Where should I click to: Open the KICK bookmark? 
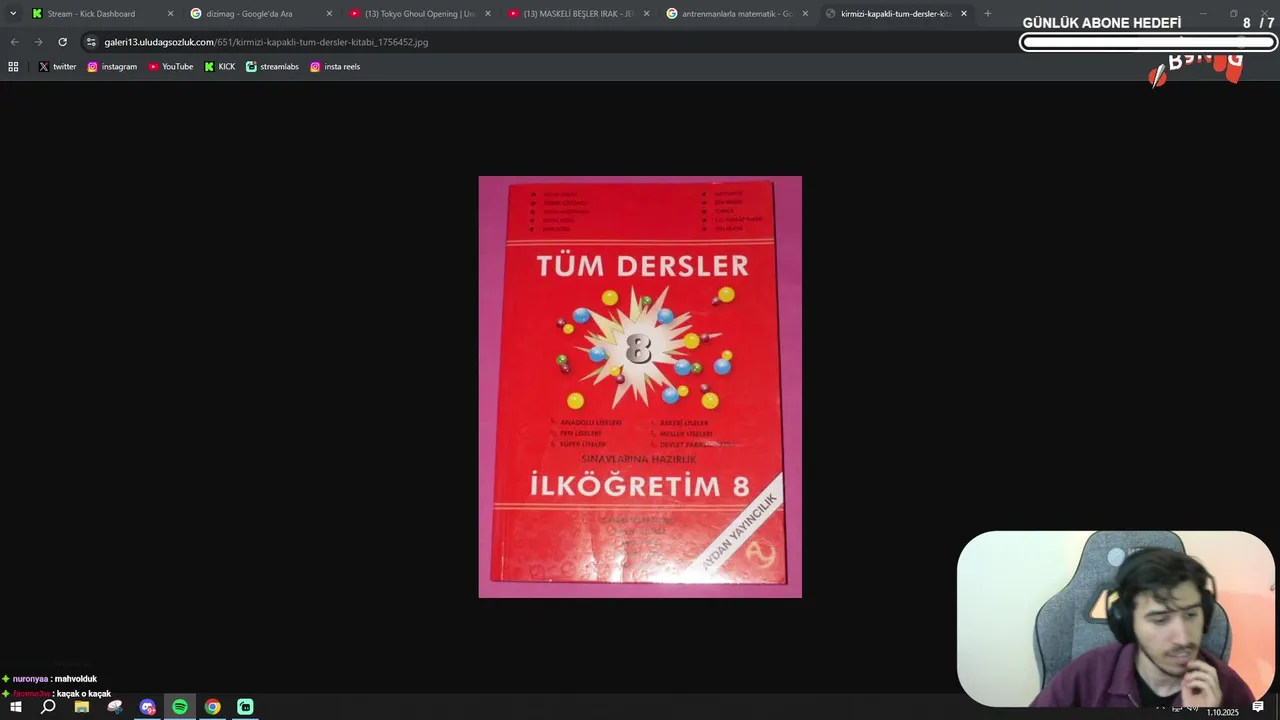coord(220,67)
